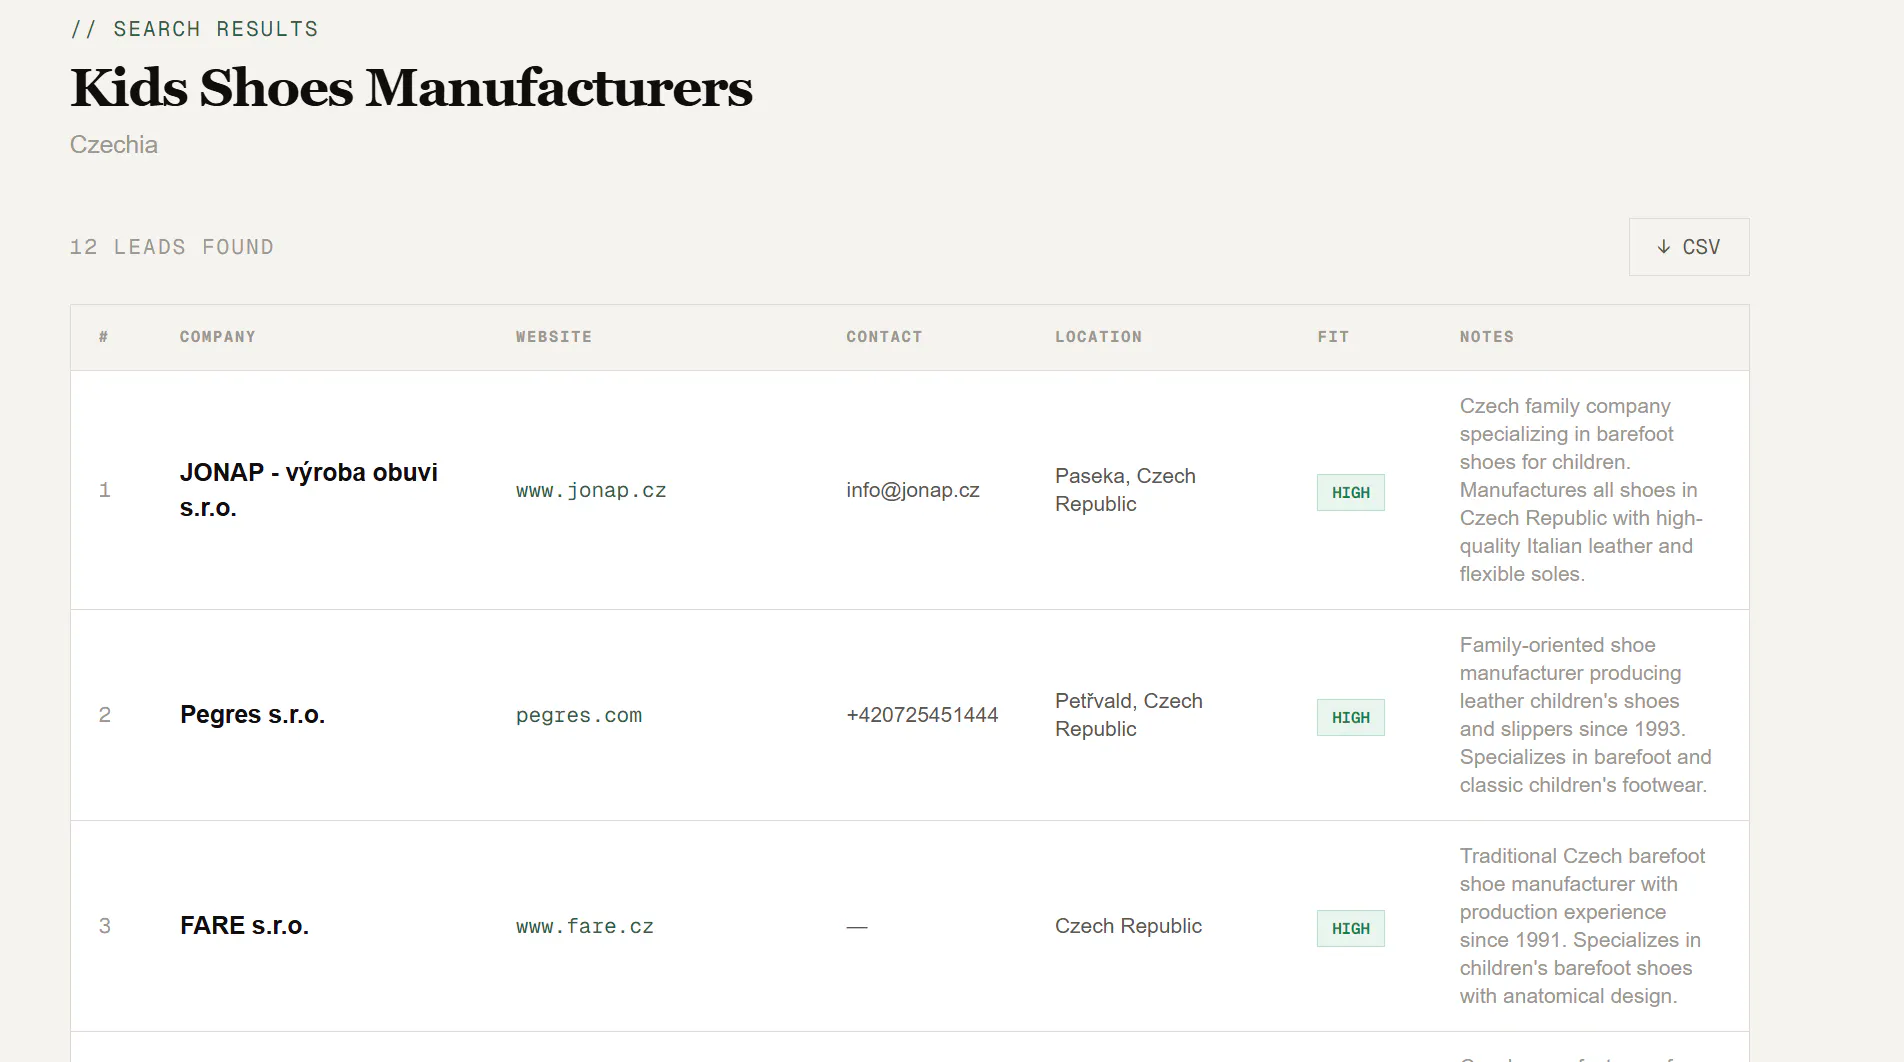Select FARE s.r.o. company name
This screenshot has height=1062, width=1904.
click(244, 926)
